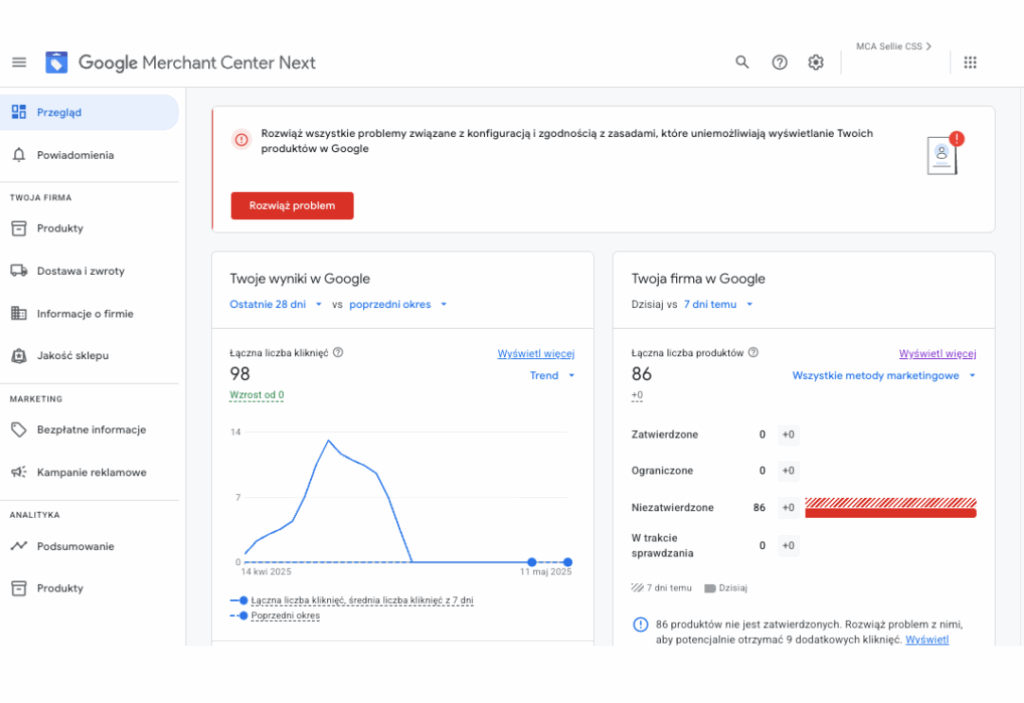Click Wyświetl więcej link in clicks card
The image size is (1024, 703).
(x=536, y=353)
